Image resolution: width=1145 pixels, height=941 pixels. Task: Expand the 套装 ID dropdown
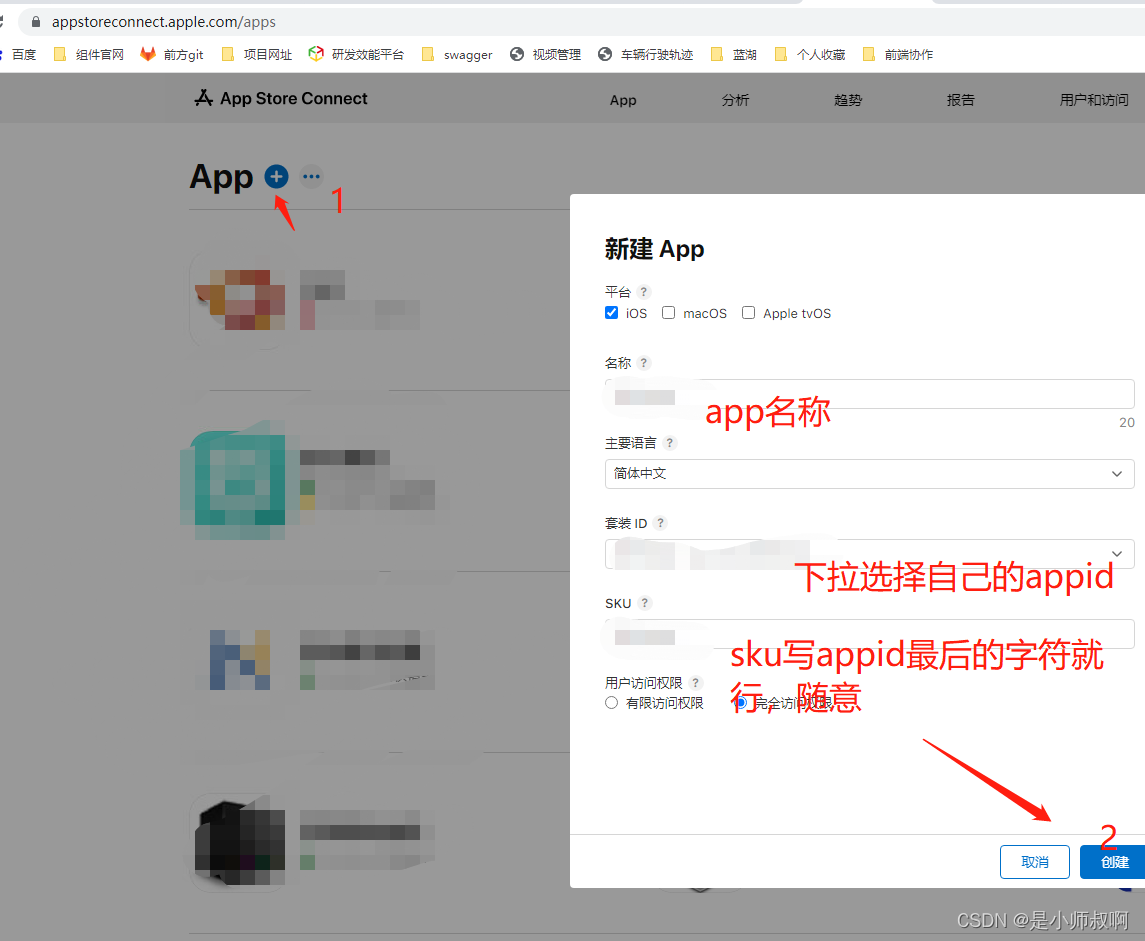869,553
